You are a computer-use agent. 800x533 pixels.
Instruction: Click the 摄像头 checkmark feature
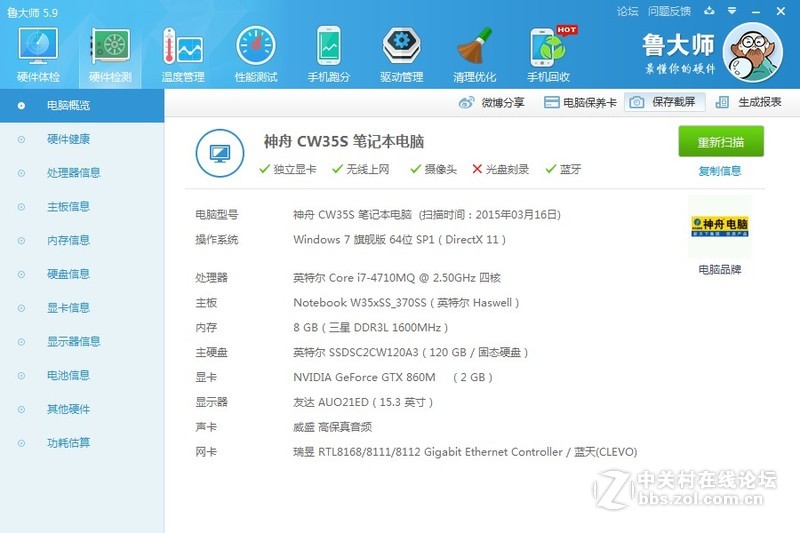(434, 169)
